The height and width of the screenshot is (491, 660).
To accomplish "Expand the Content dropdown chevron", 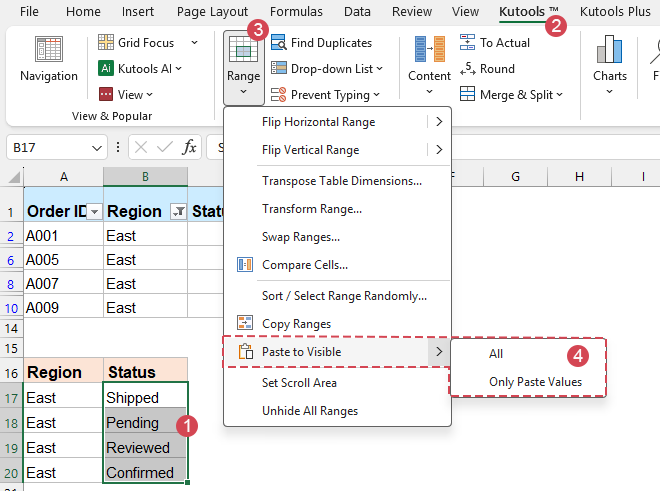I will pyautogui.click(x=429, y=91).
